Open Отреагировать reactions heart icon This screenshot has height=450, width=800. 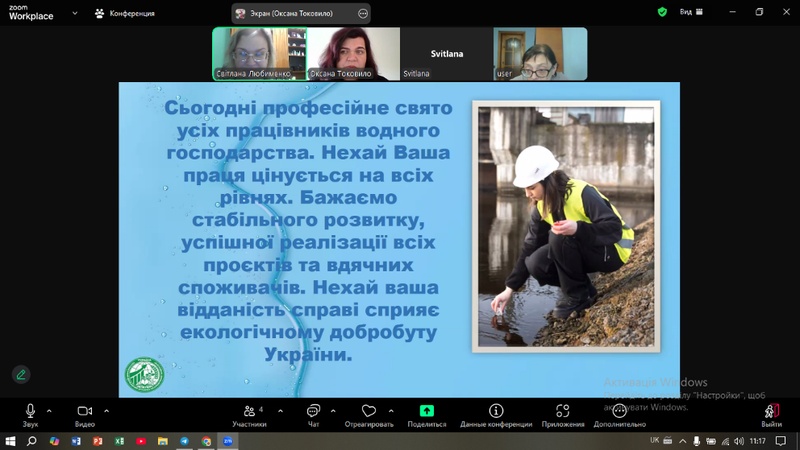[369, 411]
